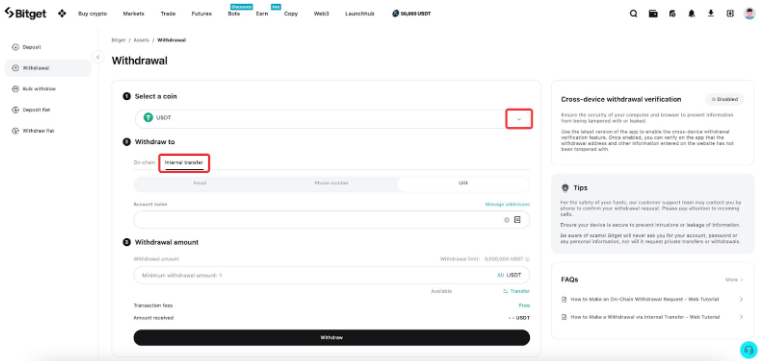Click the black Withdraw button
This screenshot has height=361, width=761.
[331, 337]
